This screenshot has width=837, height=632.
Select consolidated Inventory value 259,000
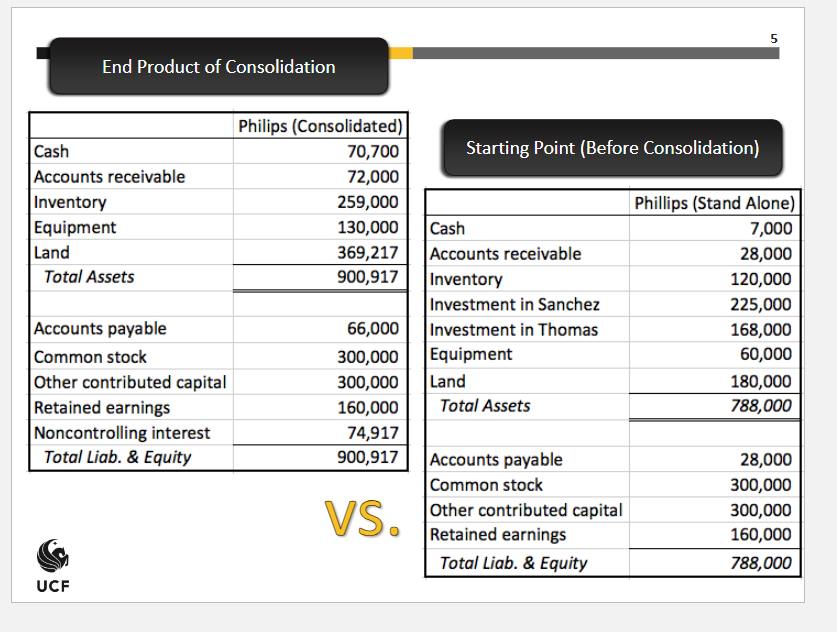[x=367, y=202]
